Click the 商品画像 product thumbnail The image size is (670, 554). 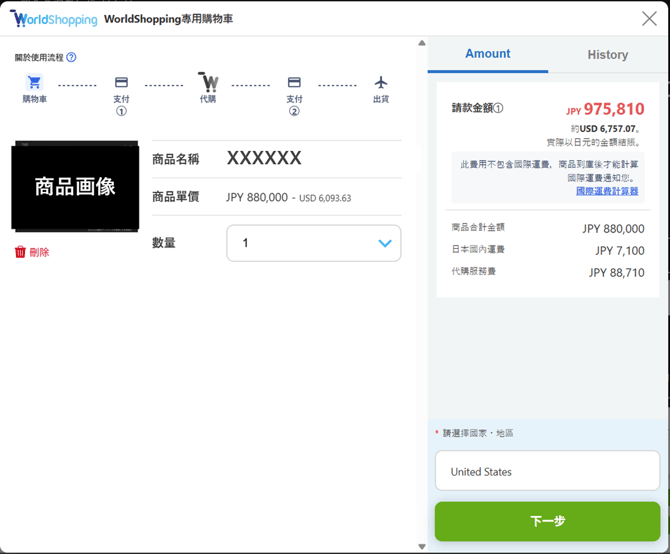click(75, 187)
